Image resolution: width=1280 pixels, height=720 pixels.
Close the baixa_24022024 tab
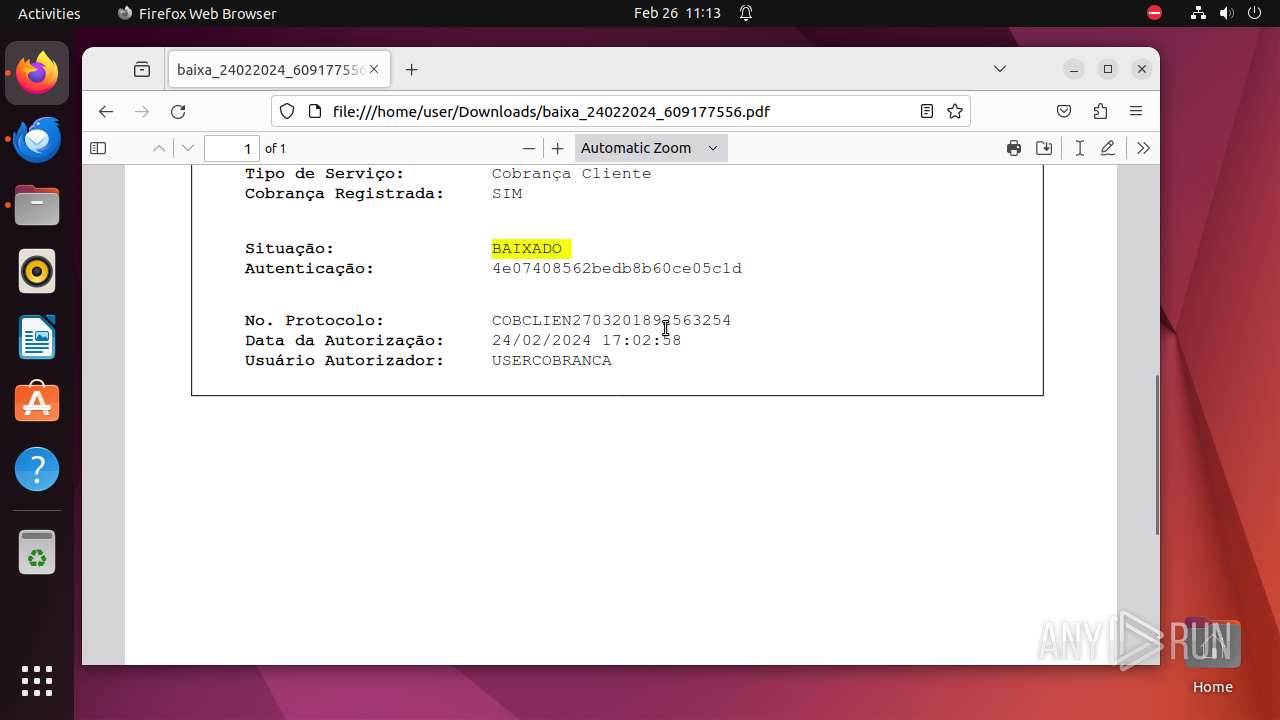tap(374, 70)
